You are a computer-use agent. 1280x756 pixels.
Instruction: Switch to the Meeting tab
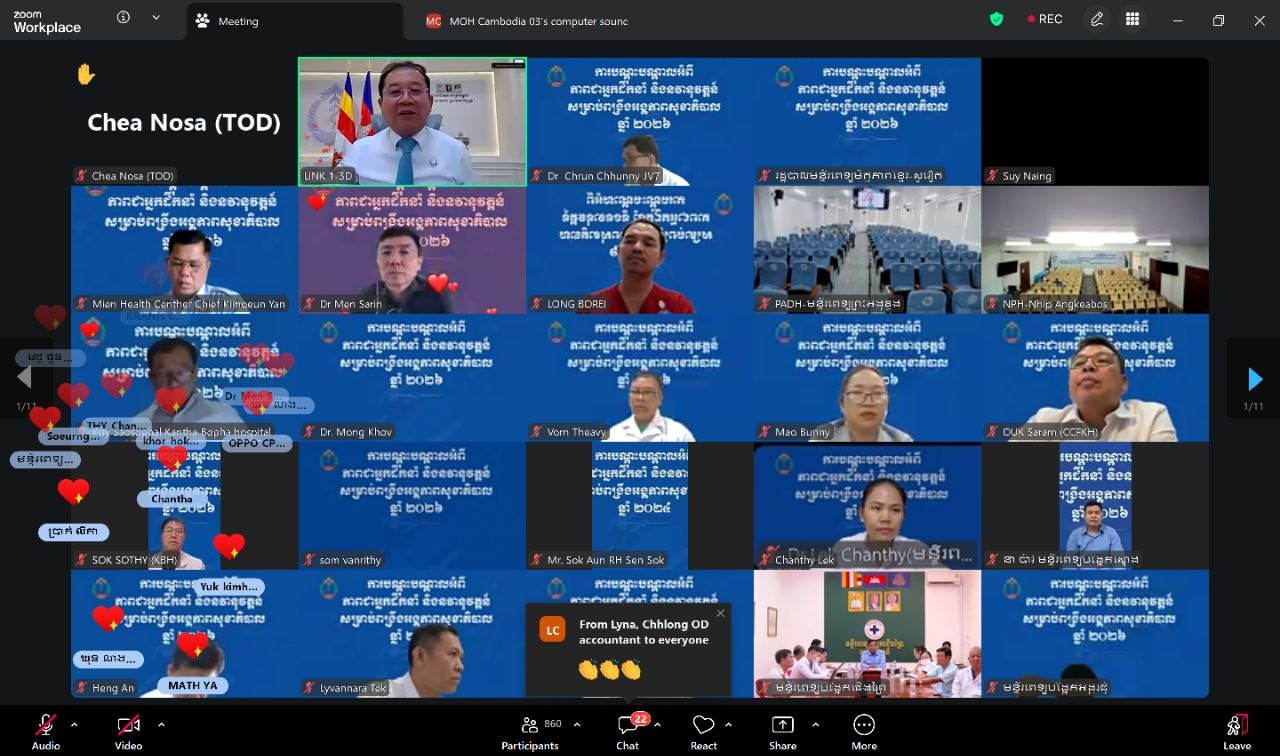tap(237, 21)
